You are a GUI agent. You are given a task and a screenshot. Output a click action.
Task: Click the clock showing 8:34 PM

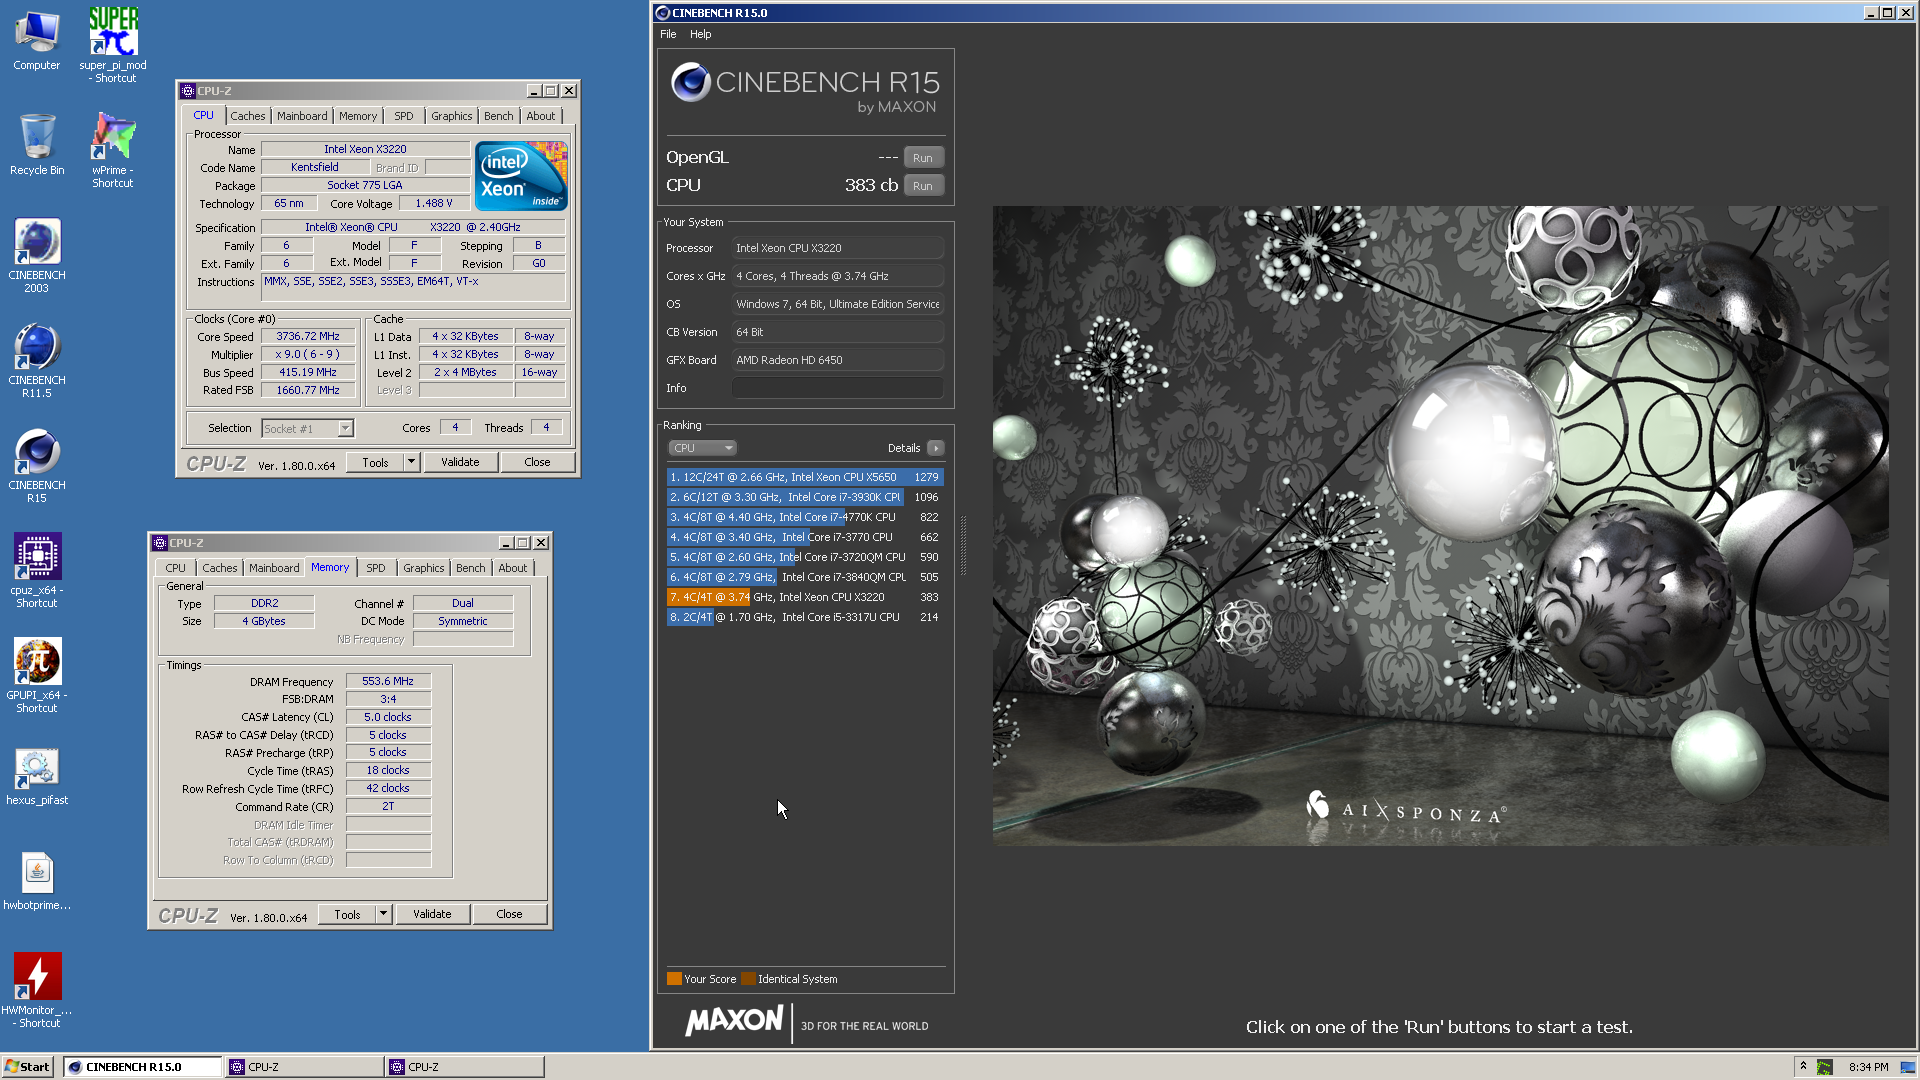point(1868,1067)
